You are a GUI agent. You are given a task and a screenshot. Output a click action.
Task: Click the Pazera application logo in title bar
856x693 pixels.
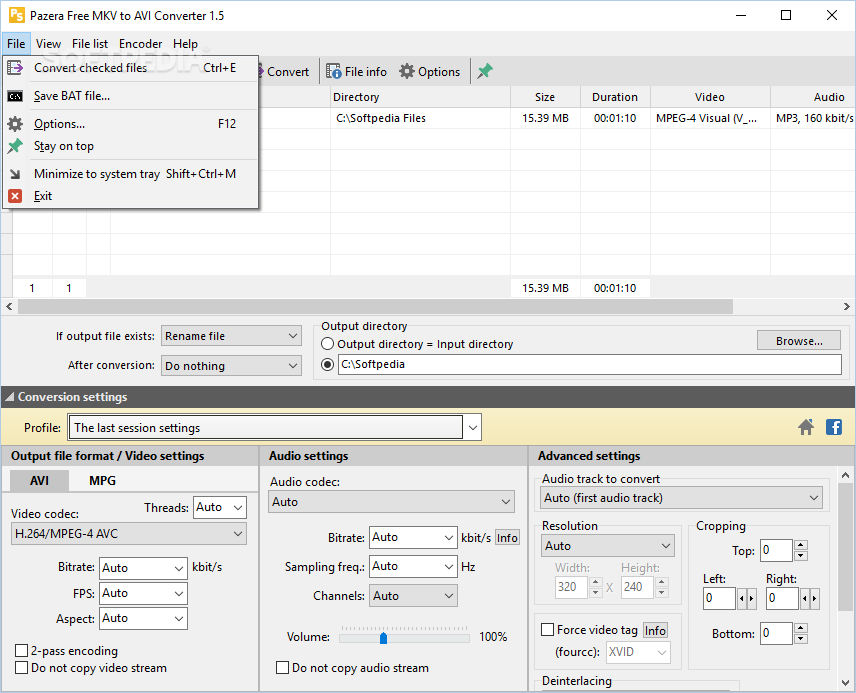click(16, 15)
